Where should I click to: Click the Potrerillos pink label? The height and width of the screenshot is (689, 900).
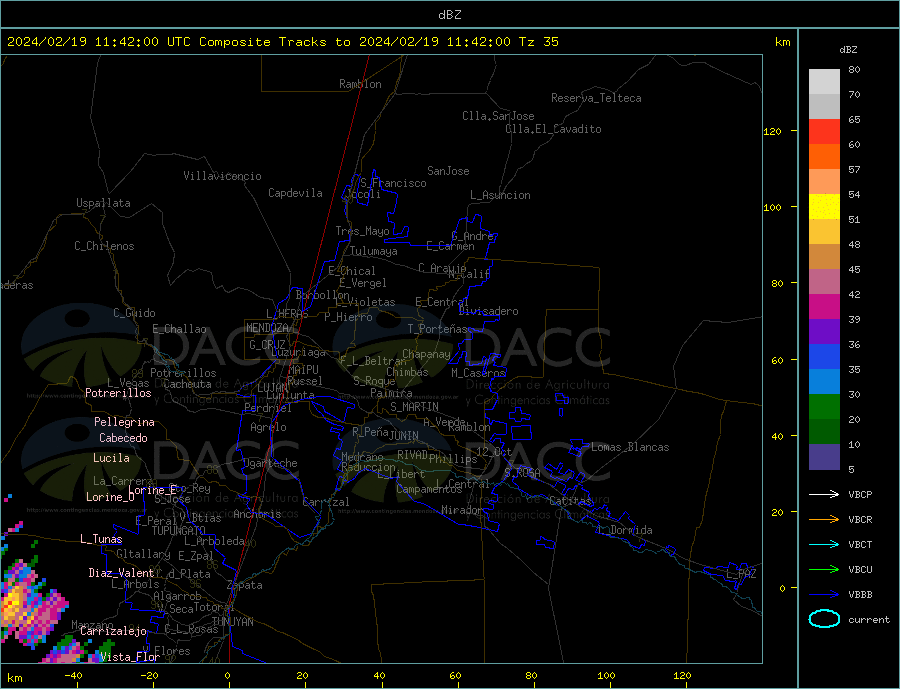pos(118,393)
